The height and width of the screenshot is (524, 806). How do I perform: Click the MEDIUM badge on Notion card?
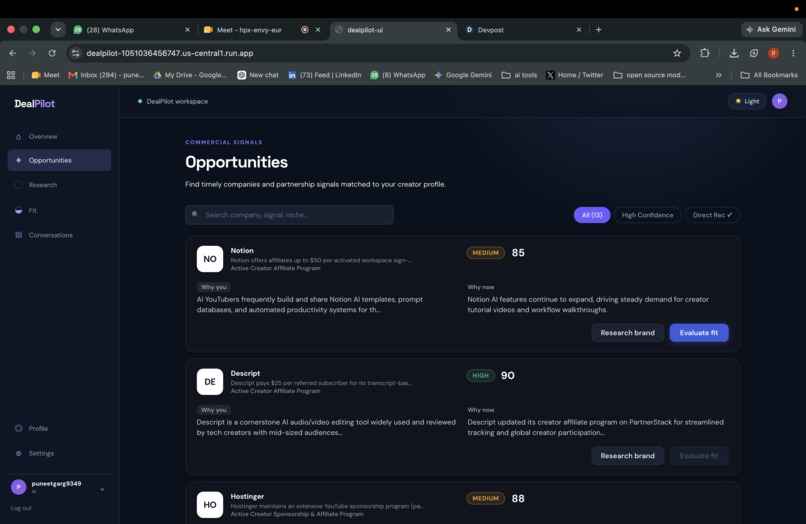(485, 252)
